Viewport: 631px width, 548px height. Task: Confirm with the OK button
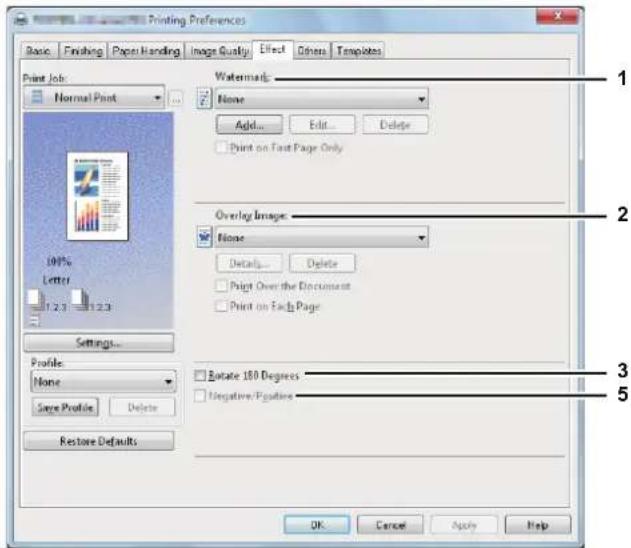317,525
